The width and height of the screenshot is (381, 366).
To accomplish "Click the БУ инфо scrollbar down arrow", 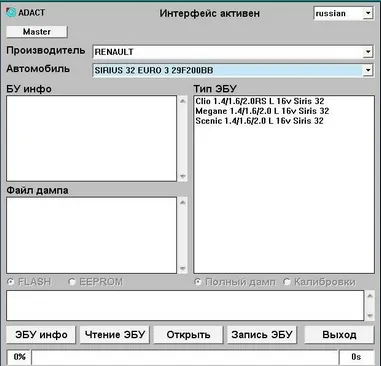I will tap(182, 176).
